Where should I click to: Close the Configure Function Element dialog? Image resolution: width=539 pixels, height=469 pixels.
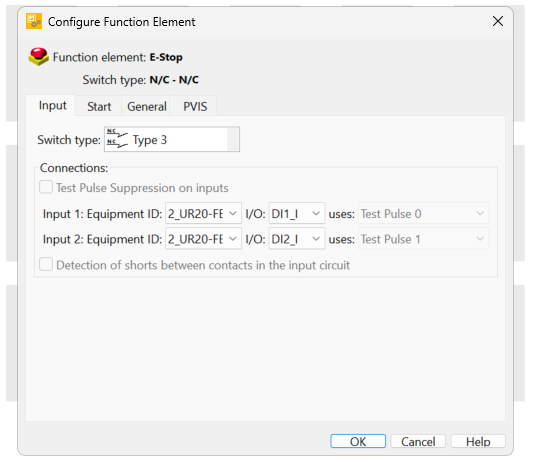(x=498, y=21)
